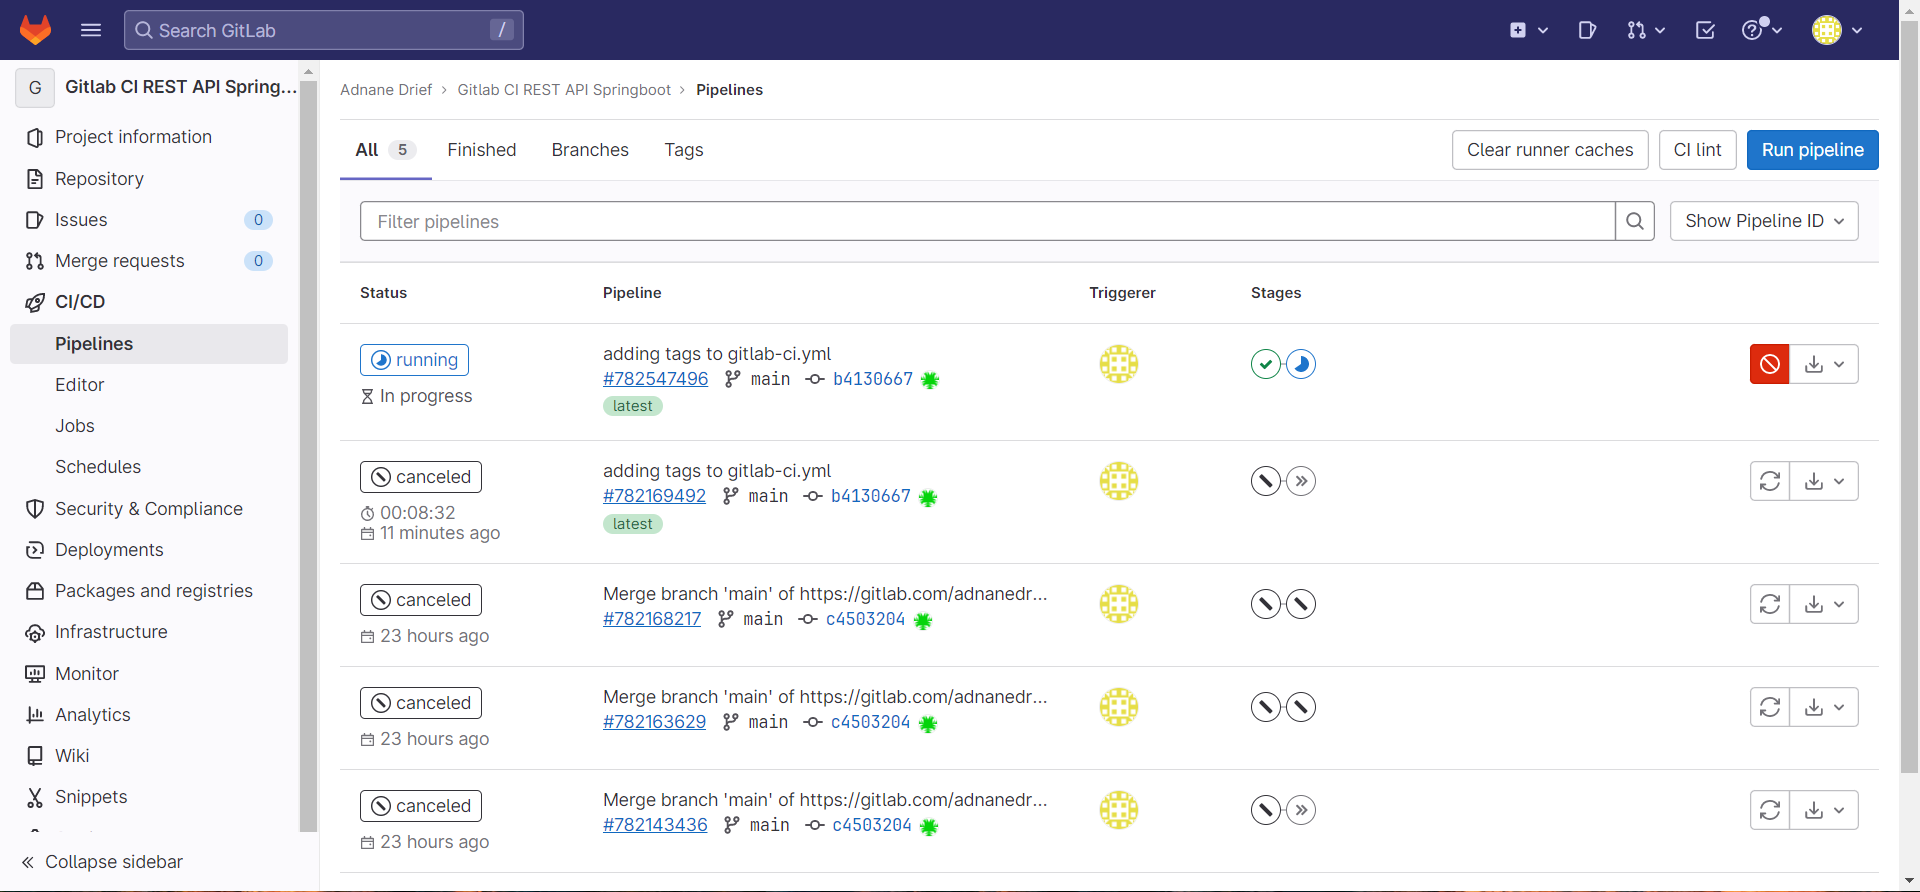The width and height of the screenshot is (1920, 892).
Task: Open Jobs in the CI/CD sidebar
Action: [75, 426]
